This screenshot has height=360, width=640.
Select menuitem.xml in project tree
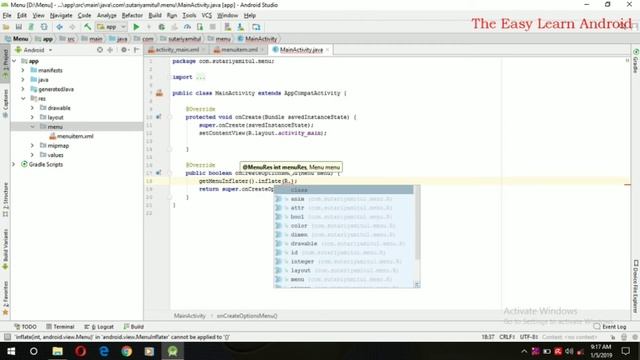click(71, 136)
